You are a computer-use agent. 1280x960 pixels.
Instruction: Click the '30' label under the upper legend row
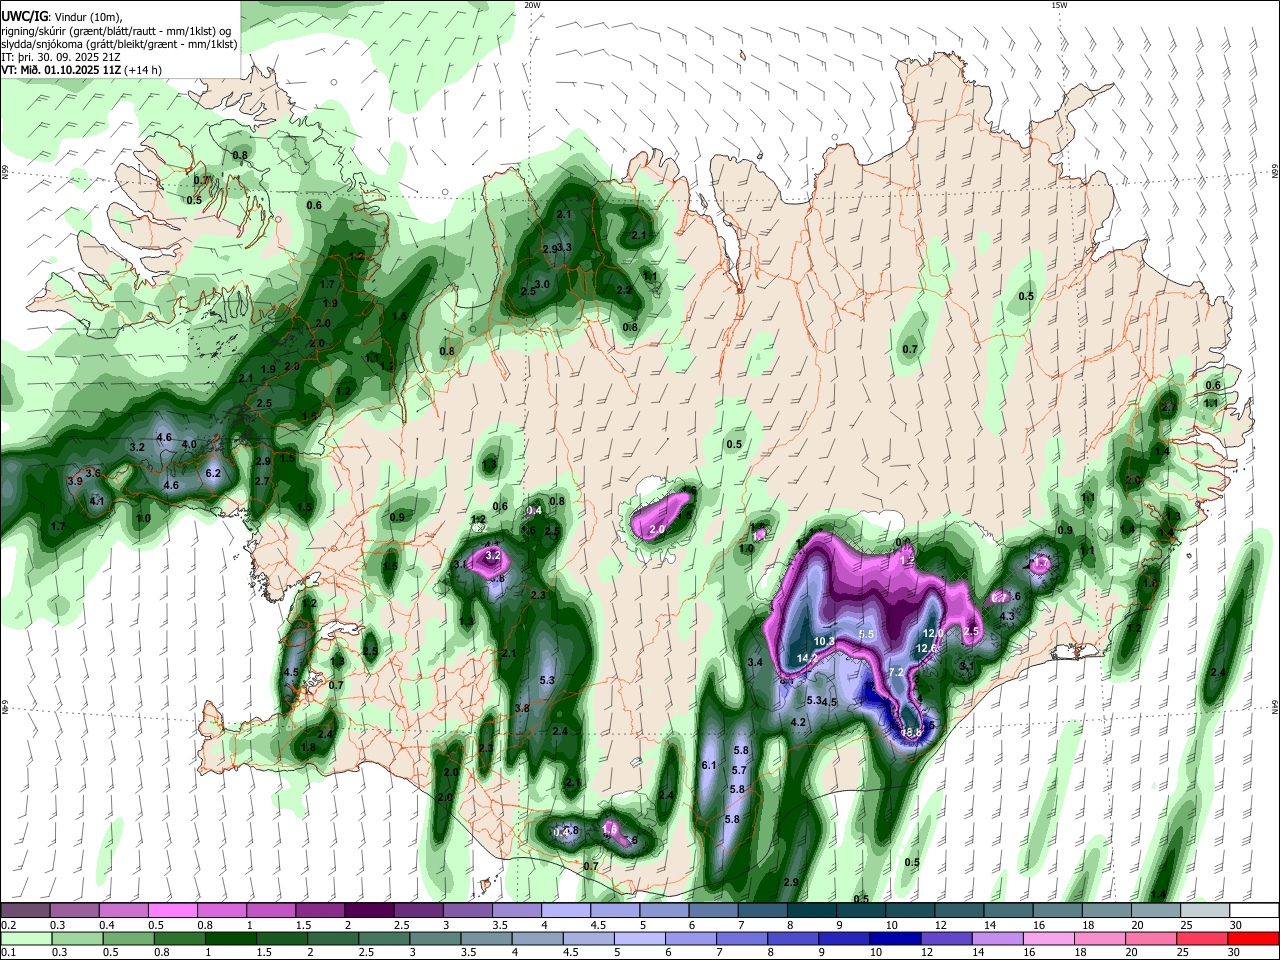tap(1235, 925)
